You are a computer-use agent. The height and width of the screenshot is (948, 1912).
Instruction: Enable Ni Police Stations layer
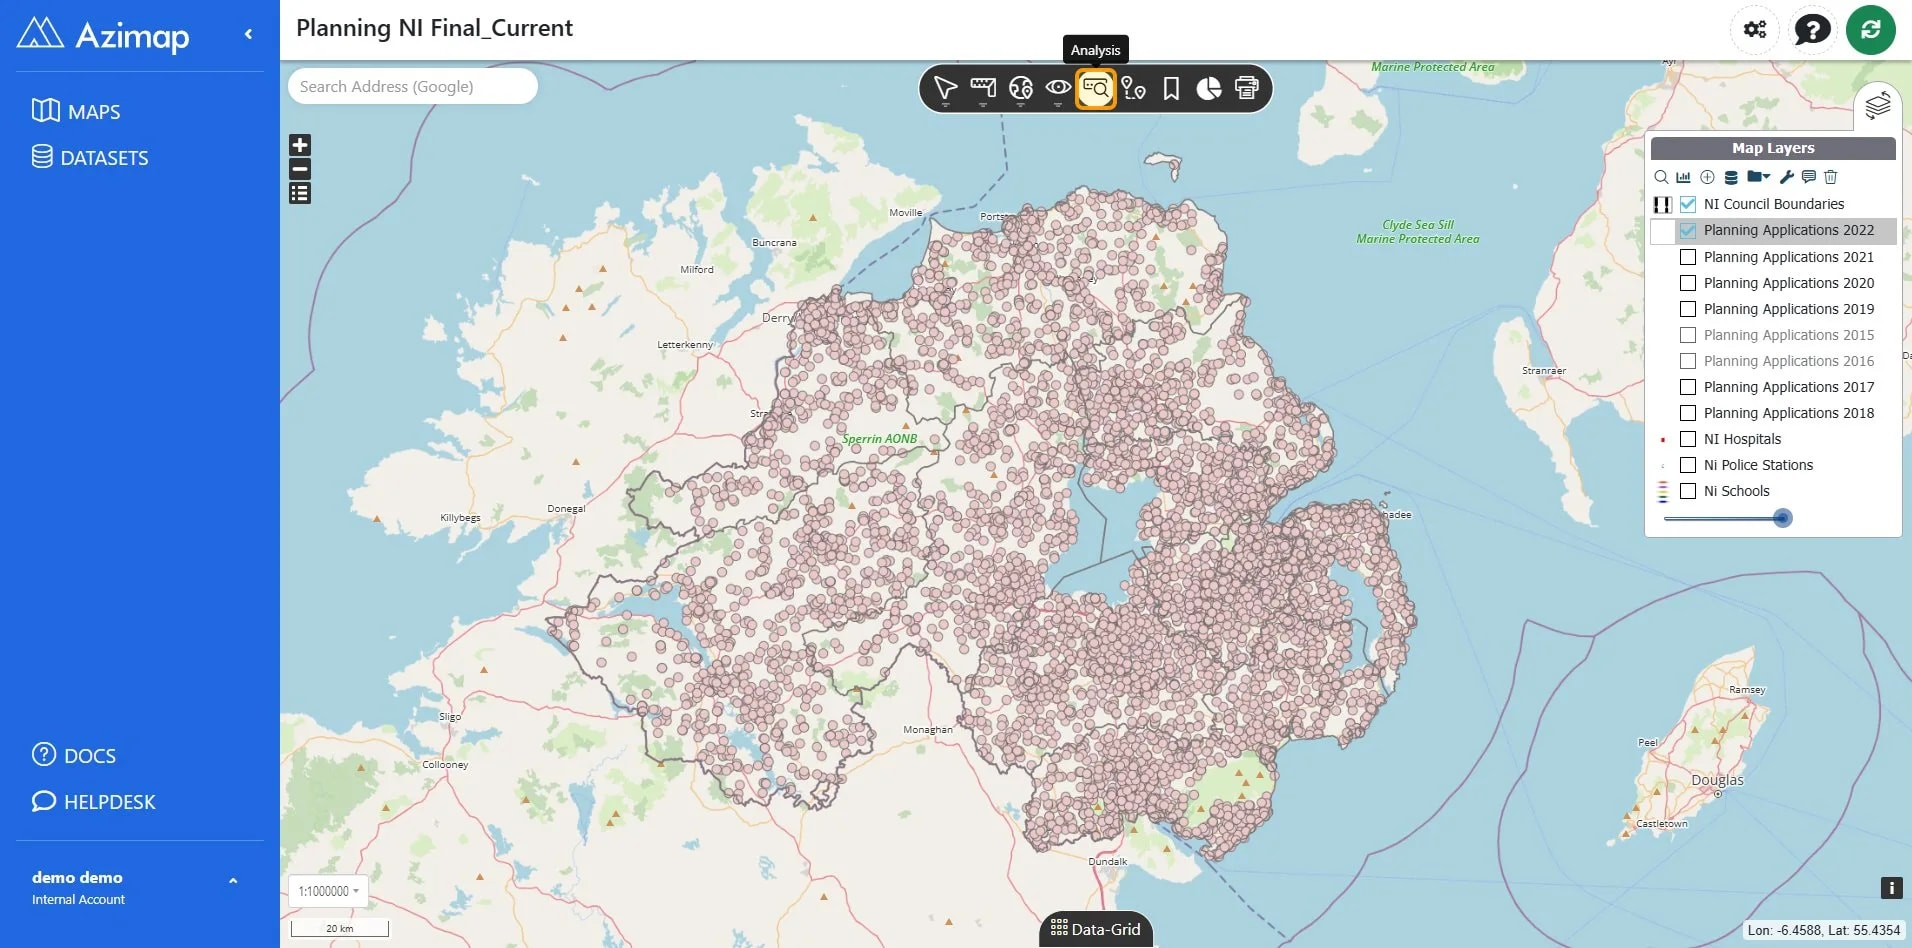pyautogui.click(x=1688, y=465)
